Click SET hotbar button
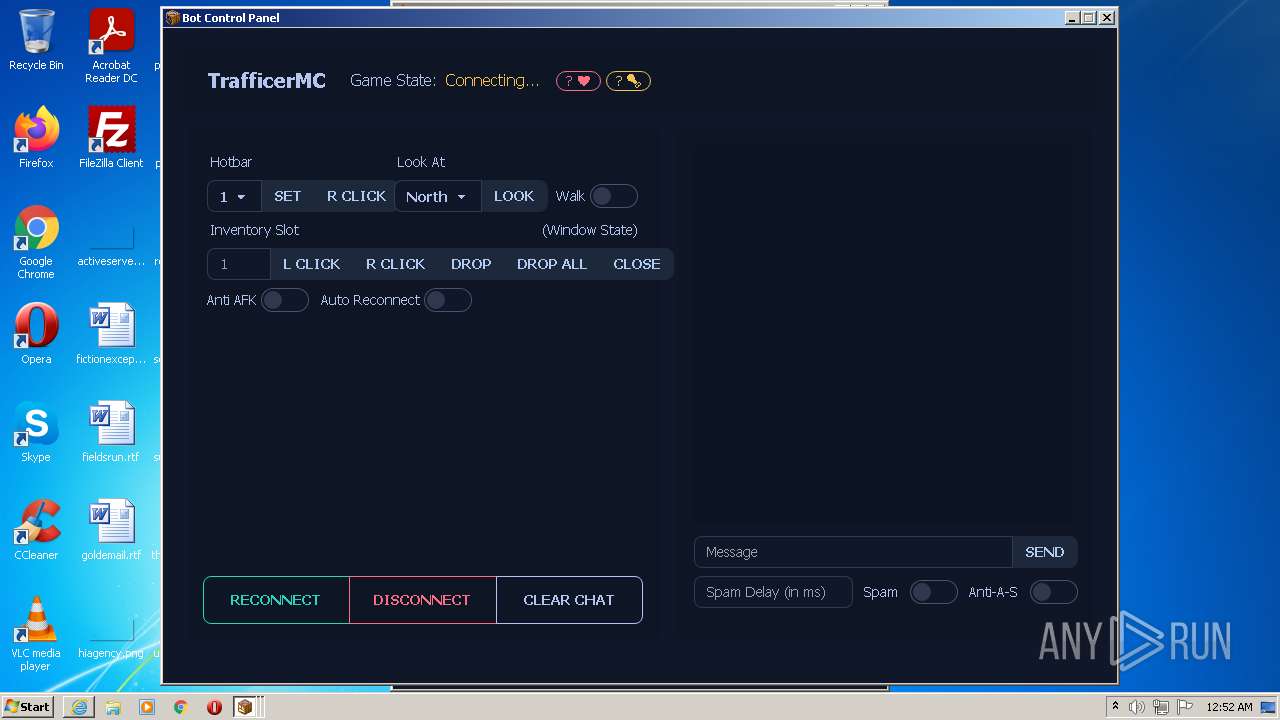1280x720 pixels. pos(288,197)
